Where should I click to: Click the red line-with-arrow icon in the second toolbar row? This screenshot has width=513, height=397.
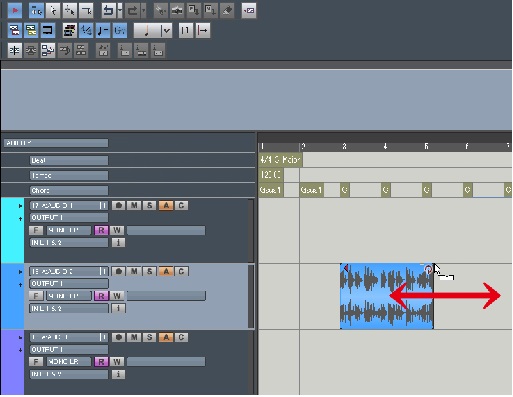[x=203, y=31]
